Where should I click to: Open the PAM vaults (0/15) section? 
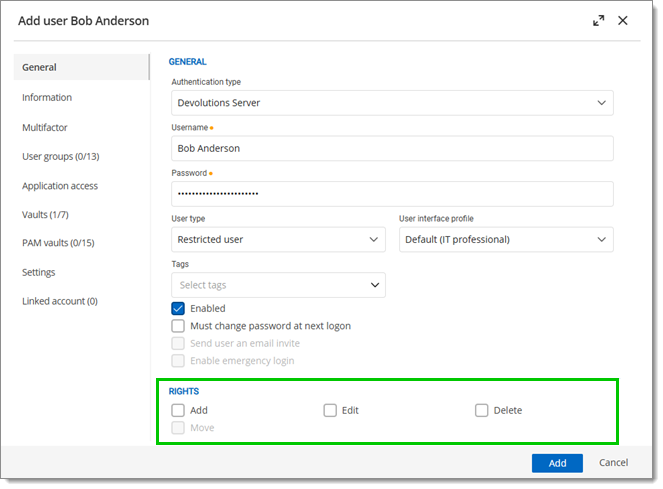pos(58,243)
